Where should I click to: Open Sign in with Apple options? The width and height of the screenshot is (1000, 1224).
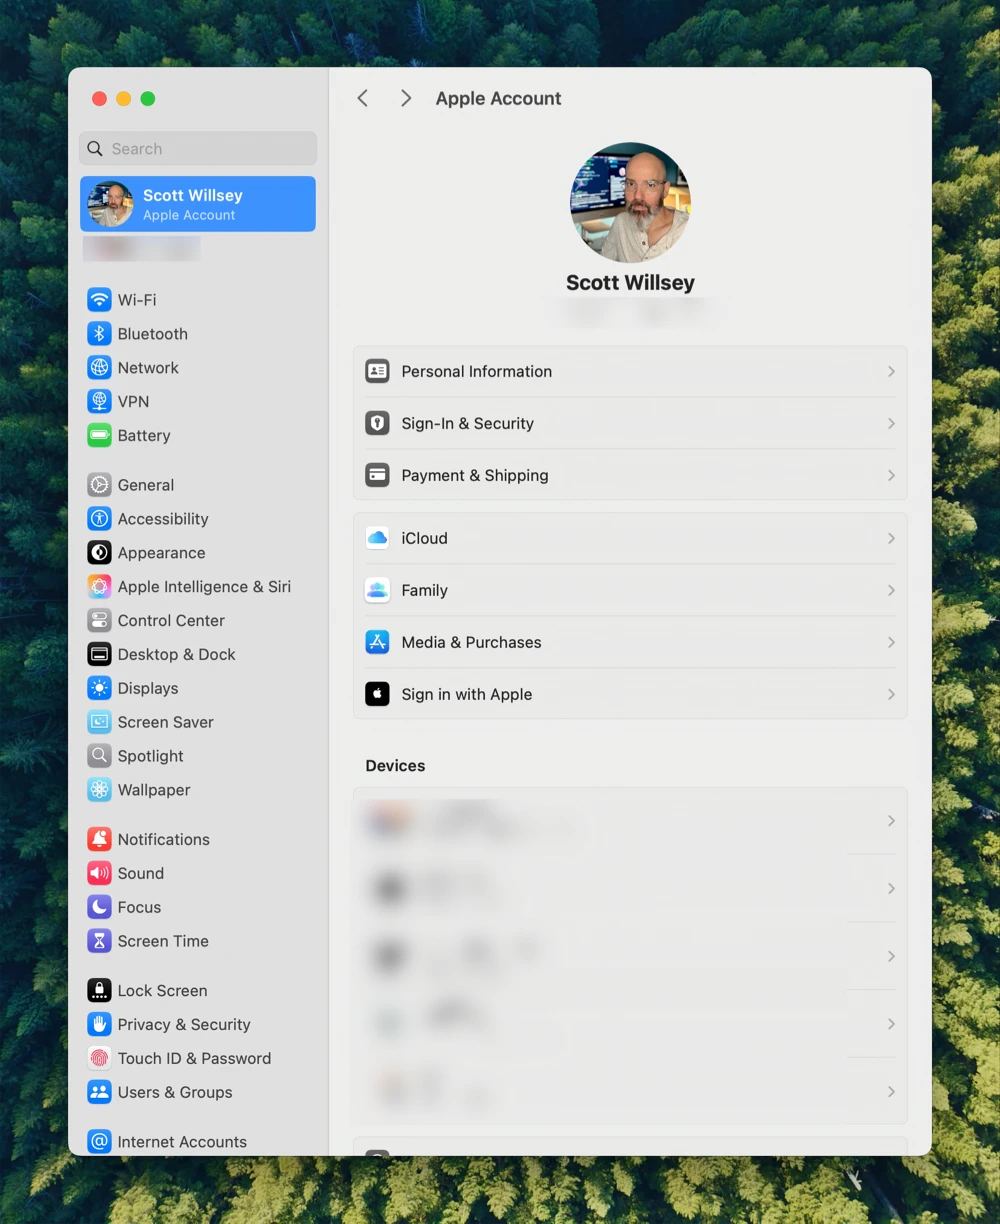click(x=466, y=694)
